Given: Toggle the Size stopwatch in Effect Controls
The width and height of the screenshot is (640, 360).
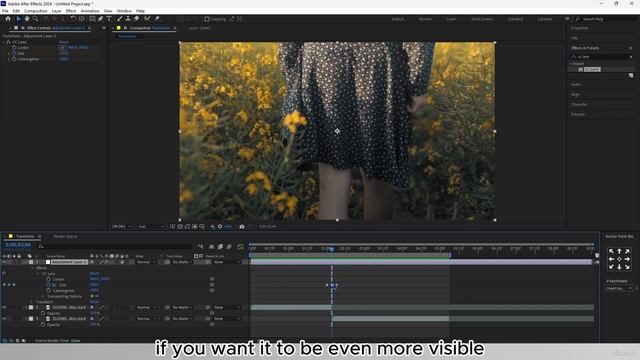Looking at the screenshot, I should tap(14, 53).
